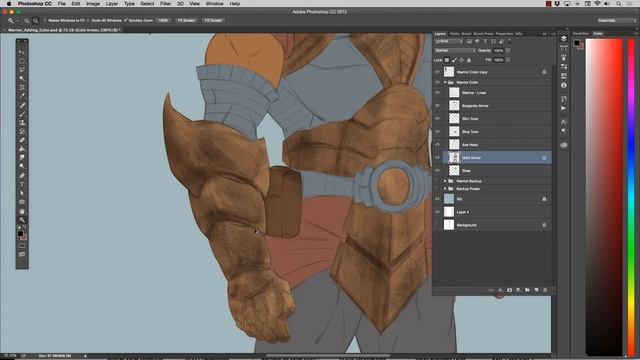Click the Fit Screen button
Image resolution: width=640 pixels, height=360 pixels.
click(186, 20)
